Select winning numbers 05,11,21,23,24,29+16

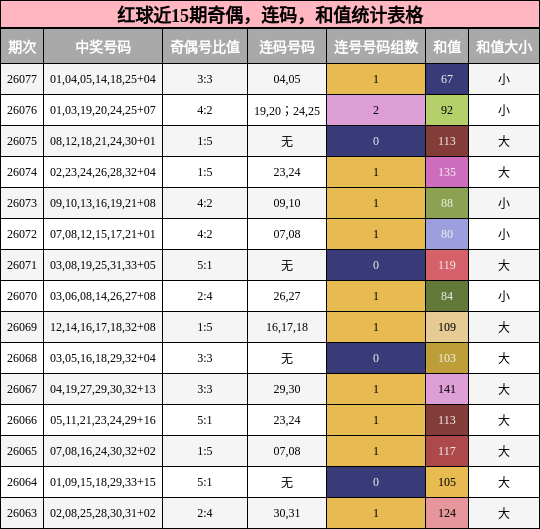pos(103,420)
